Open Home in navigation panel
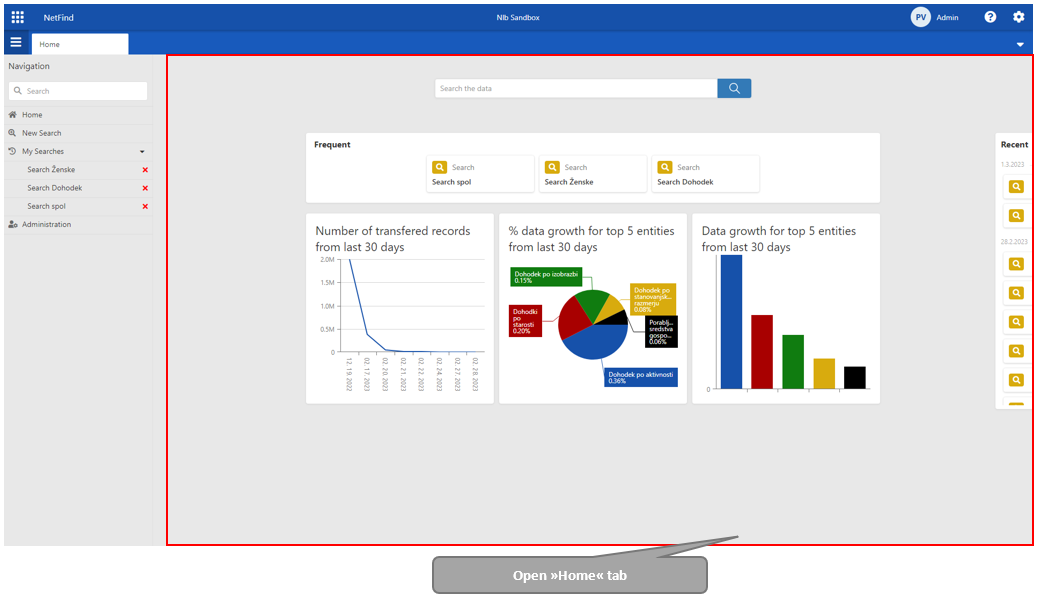This screenshot has height=597, width=1040. point(32,115)
